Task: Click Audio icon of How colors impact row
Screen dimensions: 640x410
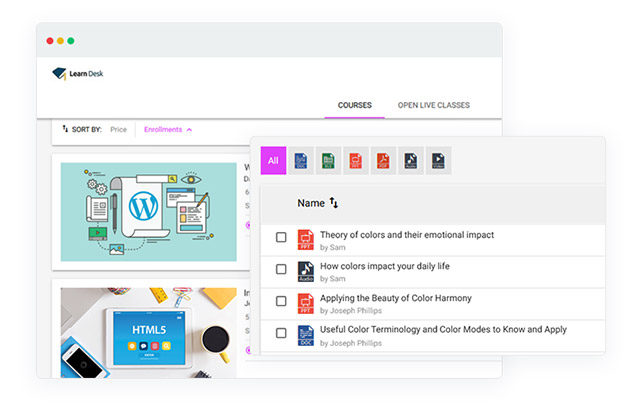Action: click(x=306, y=272)
